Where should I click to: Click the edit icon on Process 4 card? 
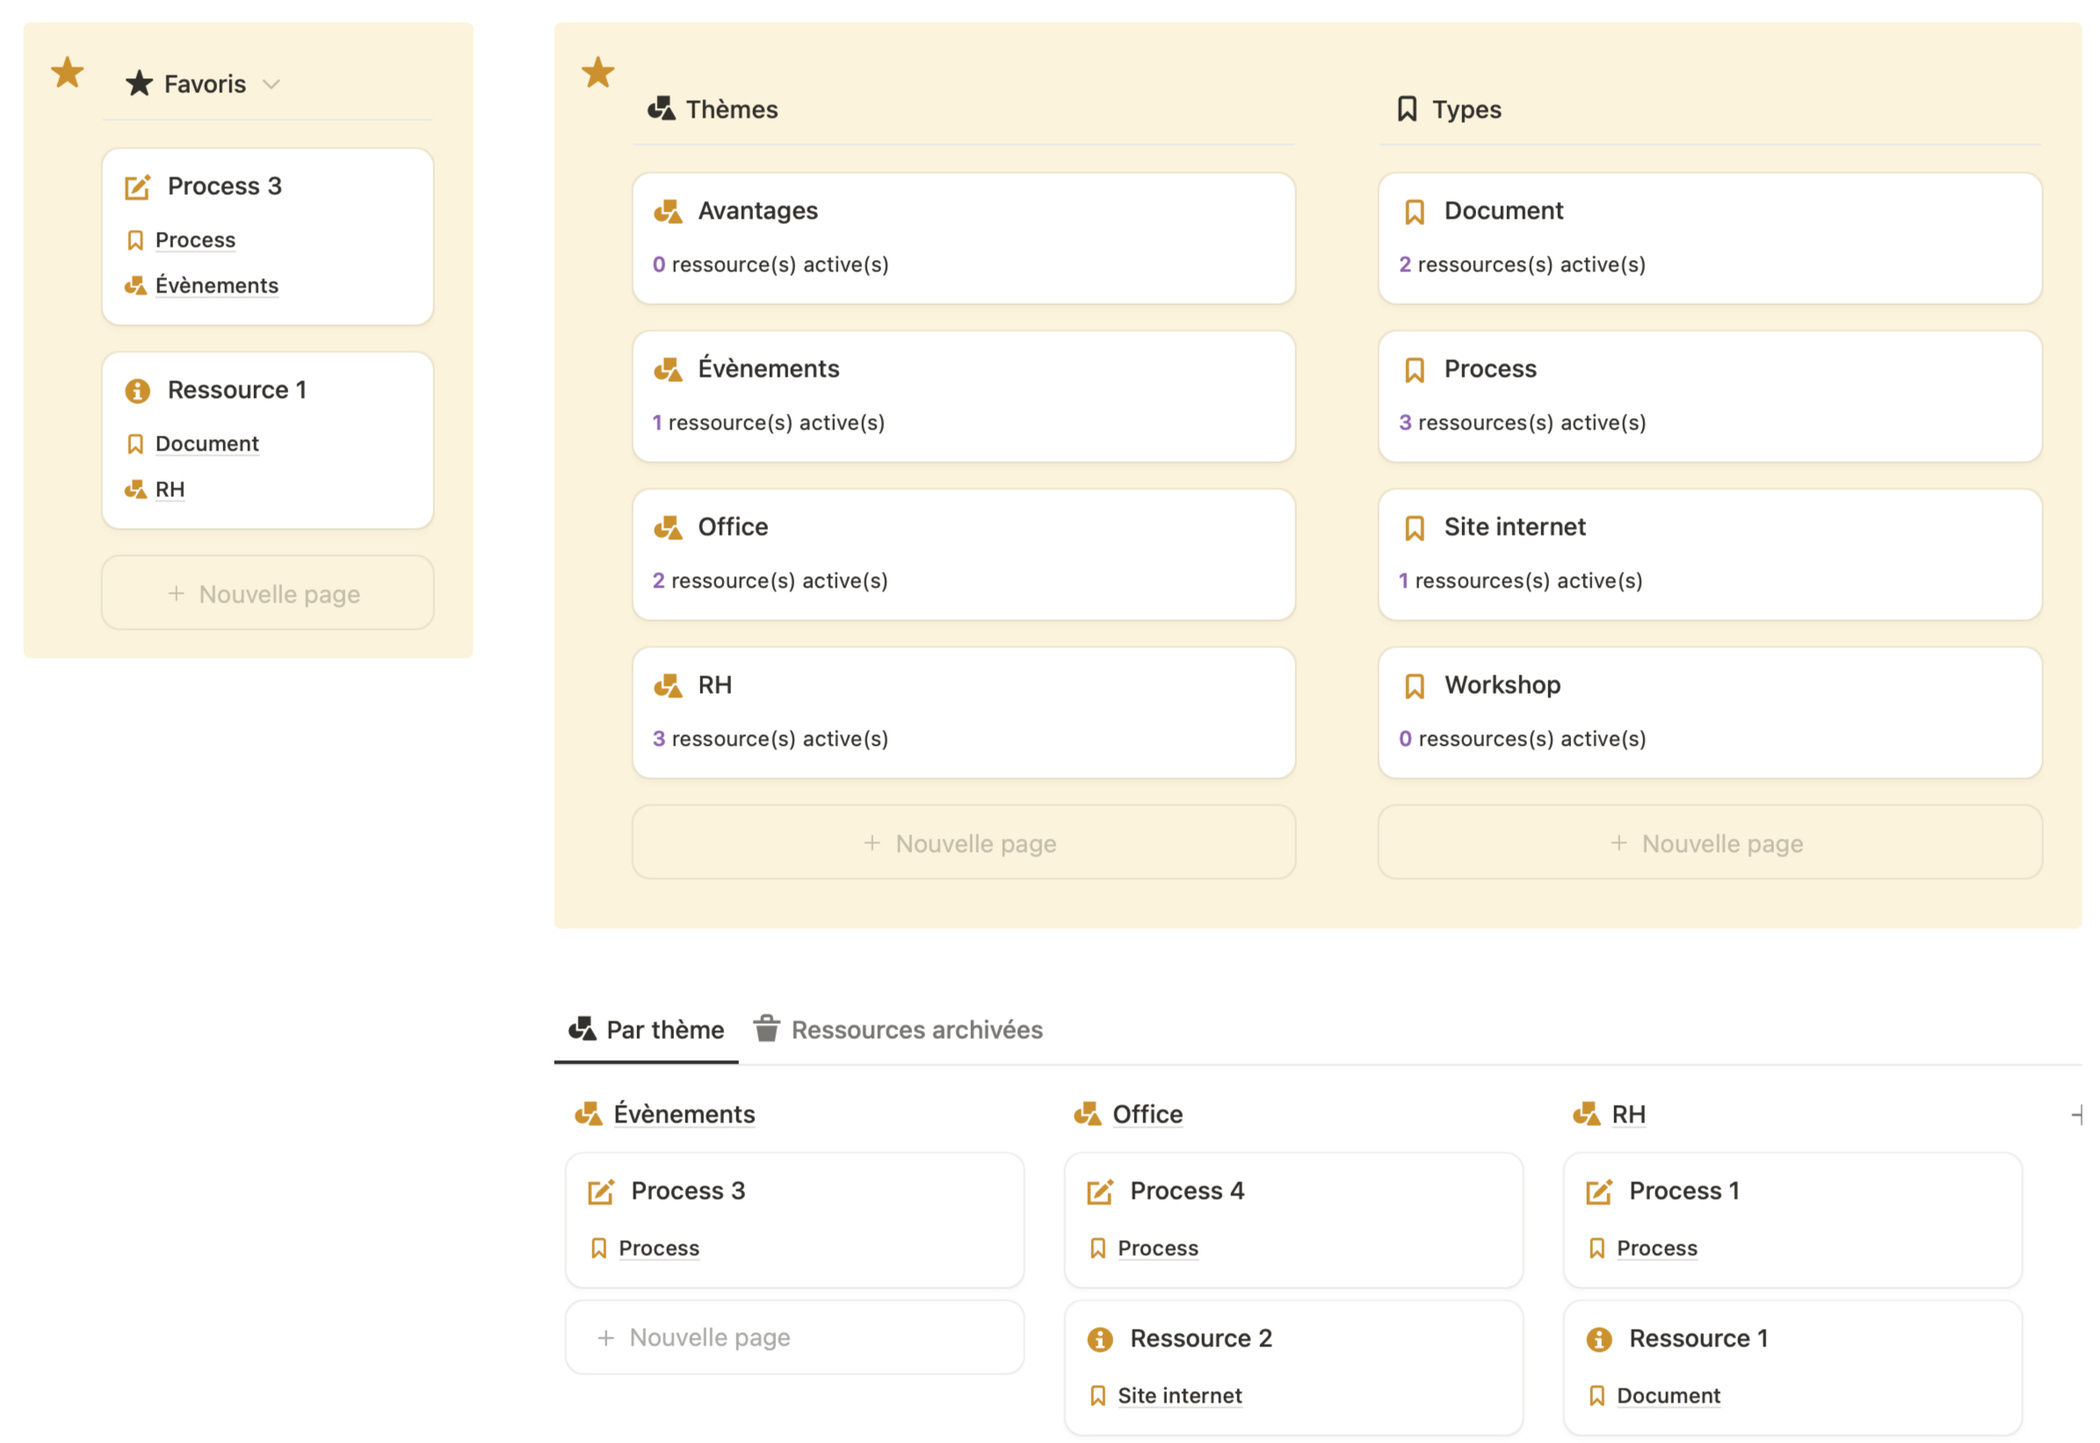[x=1099, y=1191]
